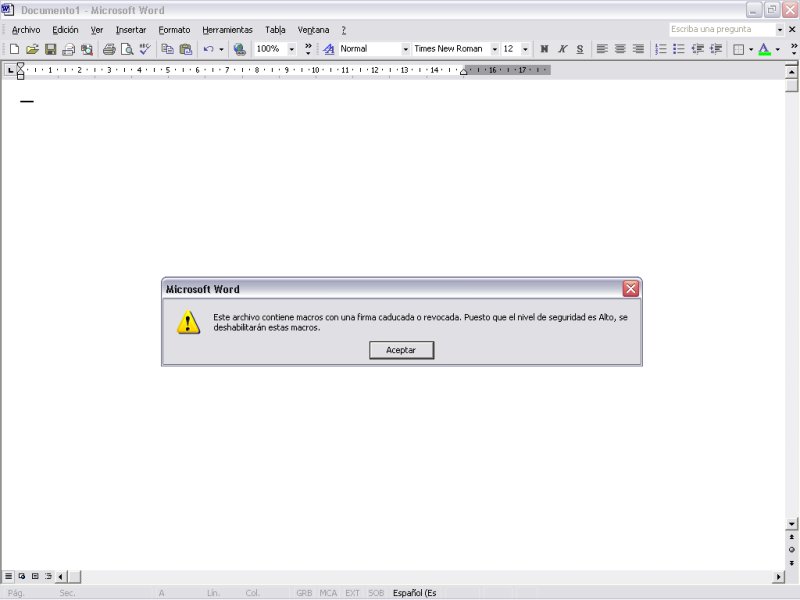
Task: Decrease the paragraph indent
Action: (x=697, y=49)
